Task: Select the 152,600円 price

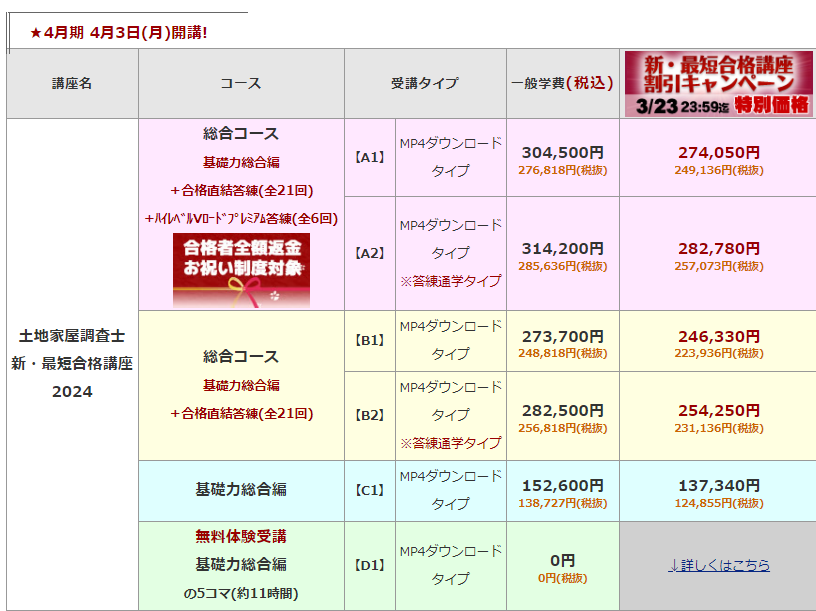Action: pos(563,486)
